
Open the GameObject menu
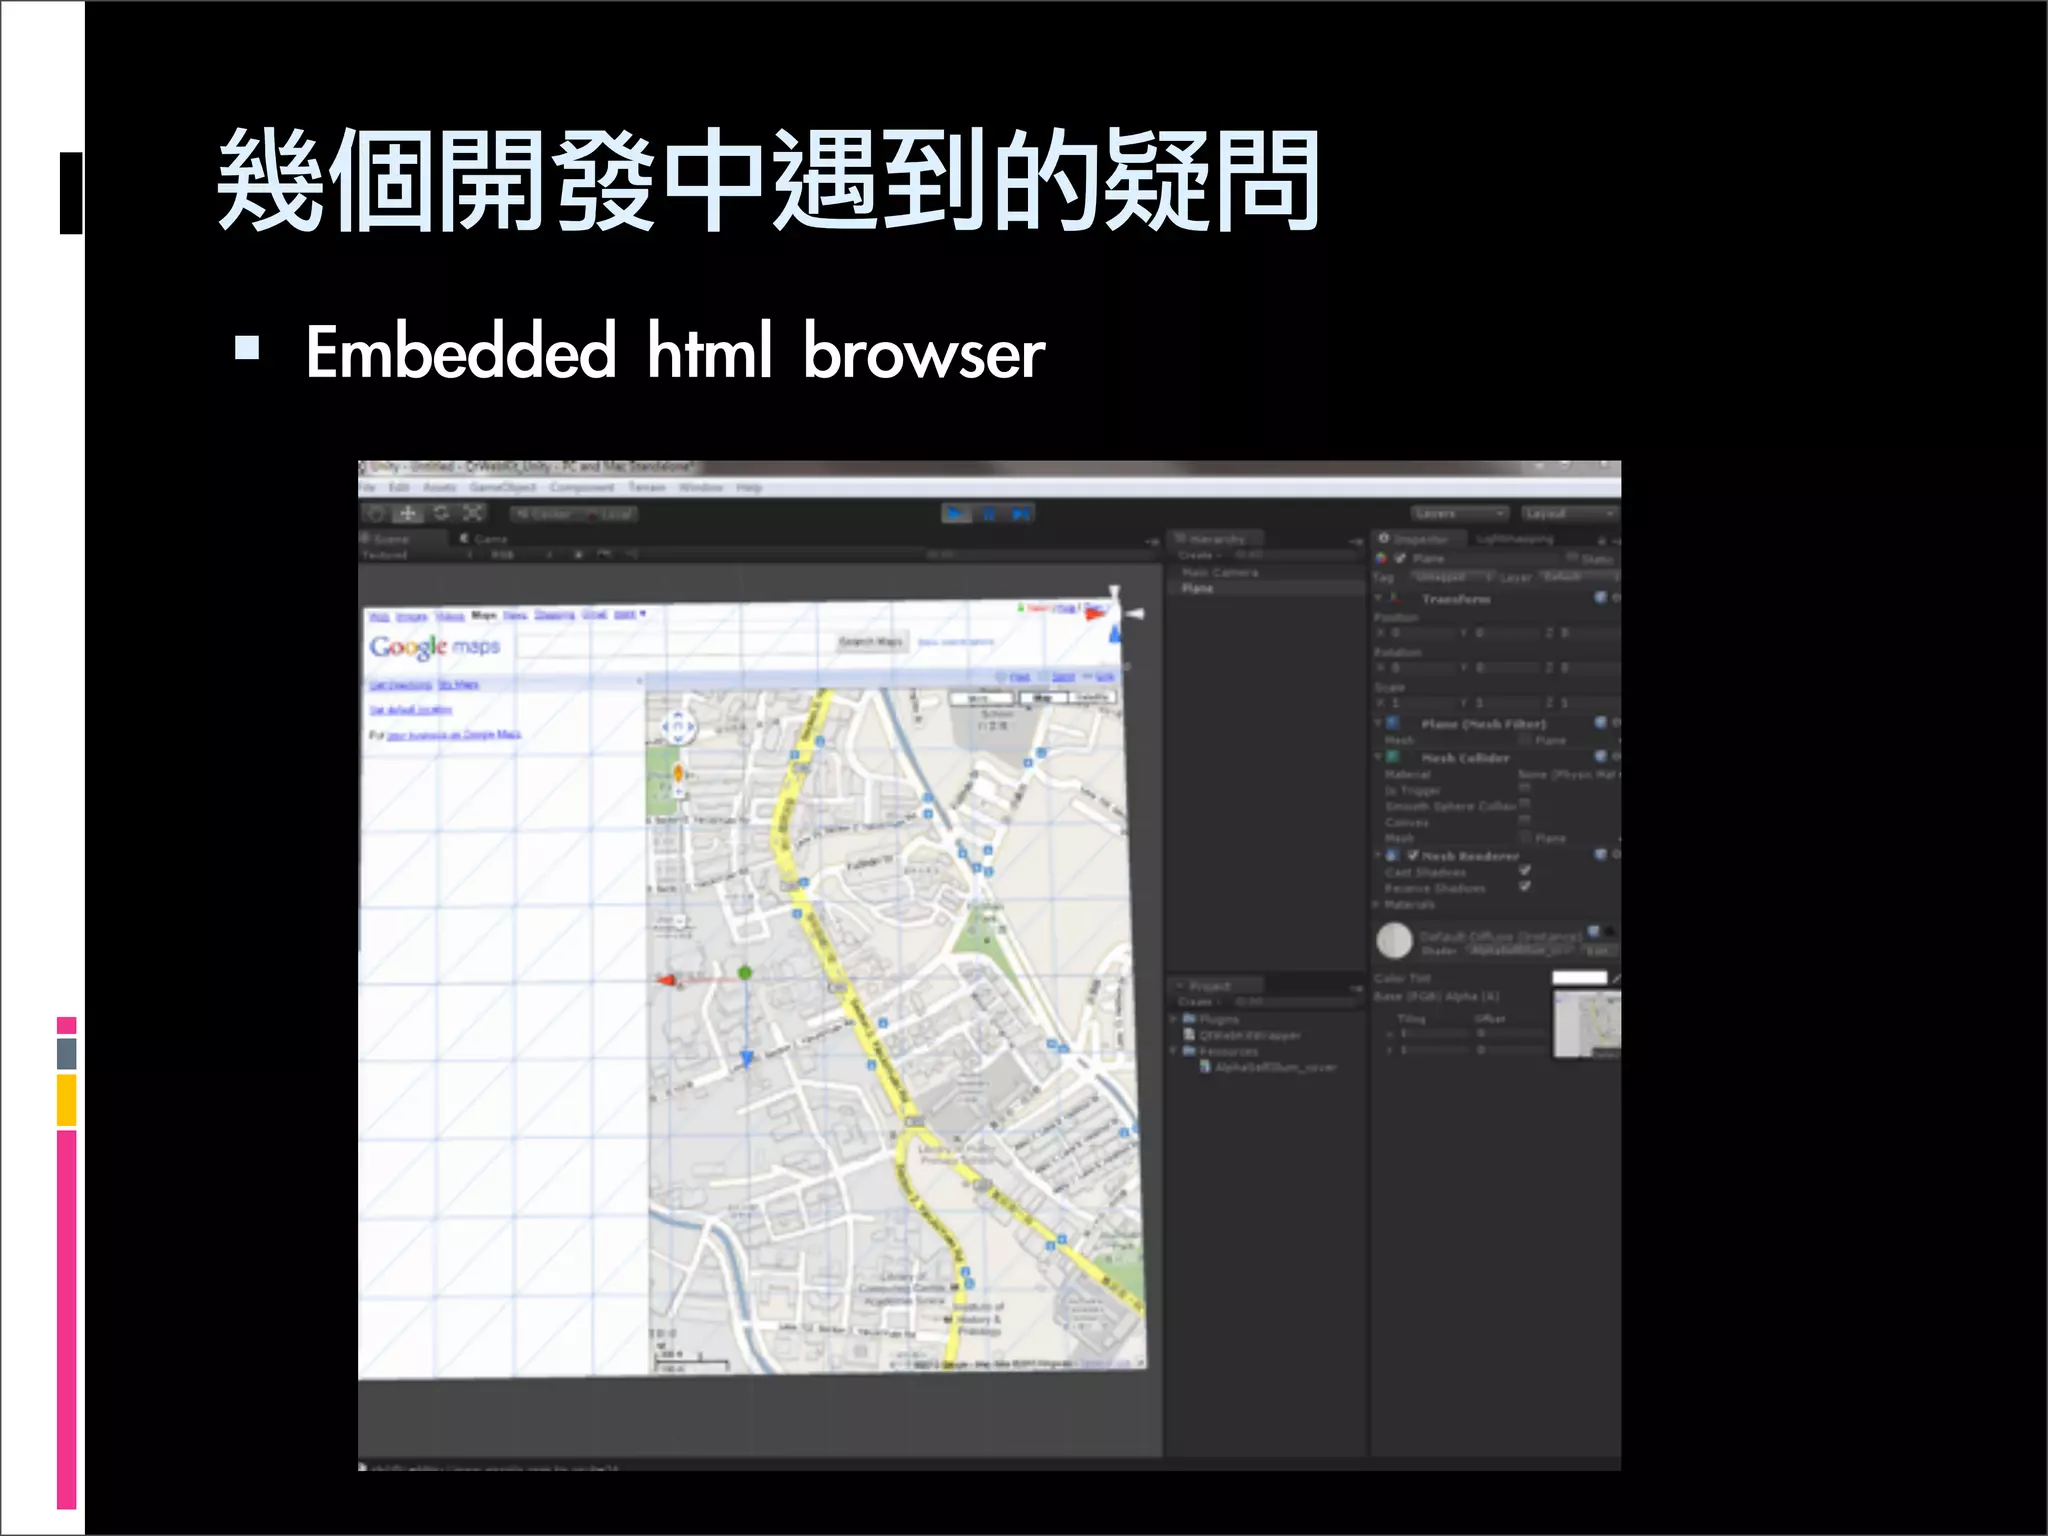502,488
